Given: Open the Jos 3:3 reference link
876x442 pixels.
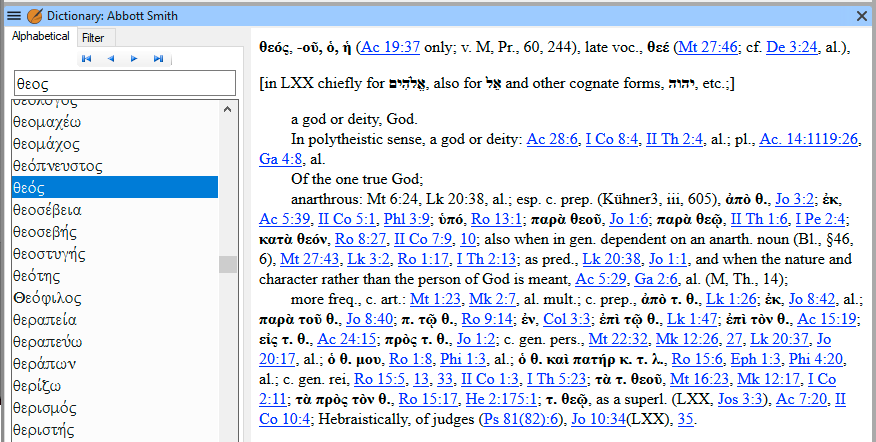Looking at the screenshot, I should click(x=742, y=399).
